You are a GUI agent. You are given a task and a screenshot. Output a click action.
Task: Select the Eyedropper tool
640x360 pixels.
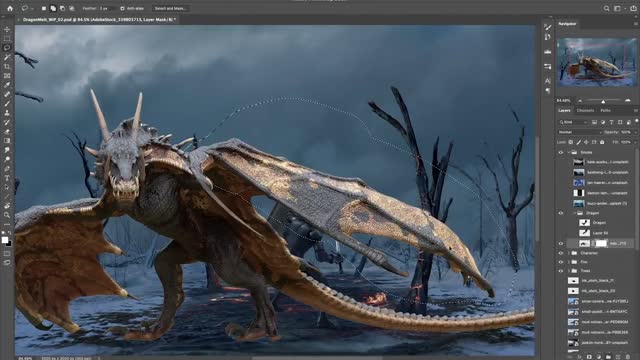[7, 85]
